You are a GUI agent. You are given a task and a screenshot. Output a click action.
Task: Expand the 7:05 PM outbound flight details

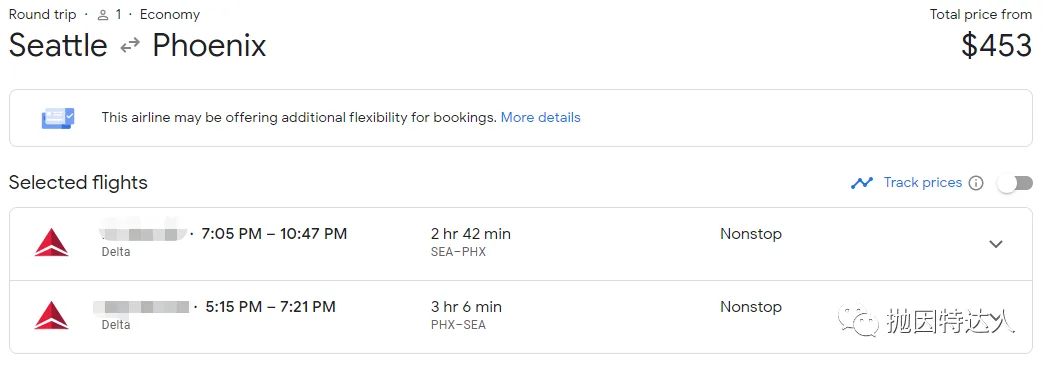click(996, 244)
